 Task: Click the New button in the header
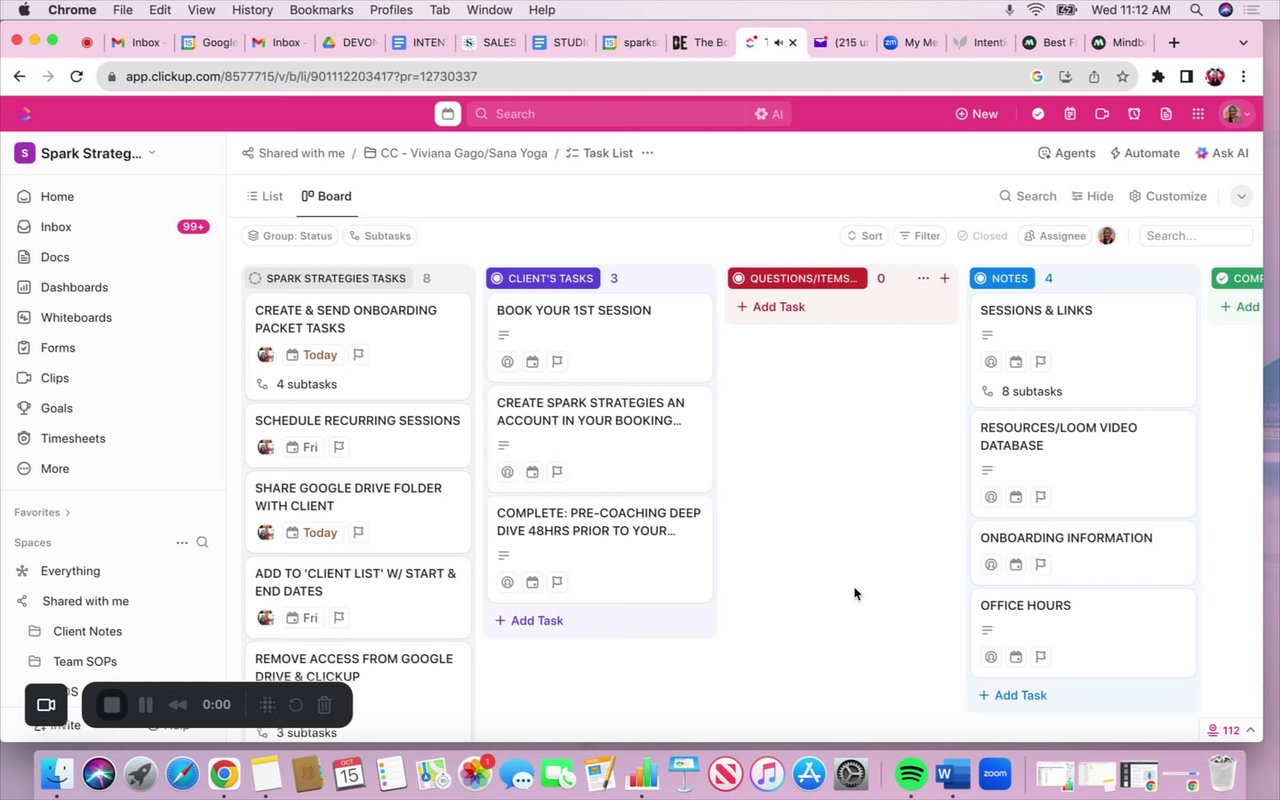(977, 114)
